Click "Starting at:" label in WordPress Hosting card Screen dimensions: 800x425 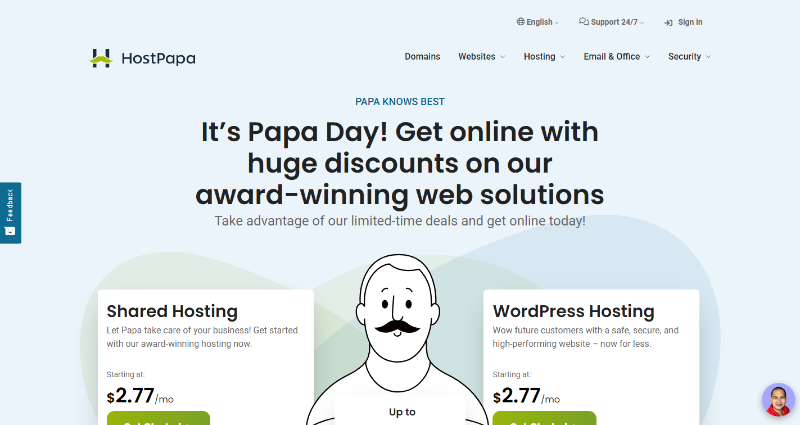pyautogui.click(x=512, y=374)
